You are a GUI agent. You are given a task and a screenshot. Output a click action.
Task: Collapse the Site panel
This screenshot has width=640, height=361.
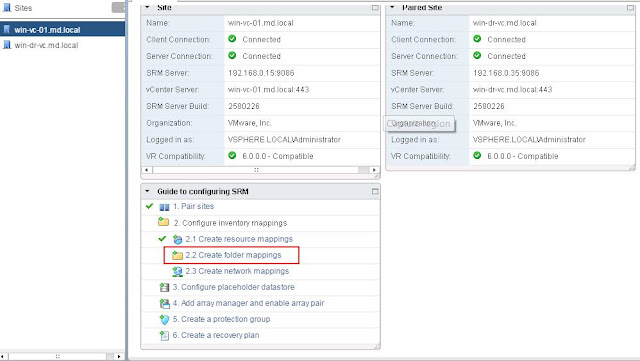(147, 7)
